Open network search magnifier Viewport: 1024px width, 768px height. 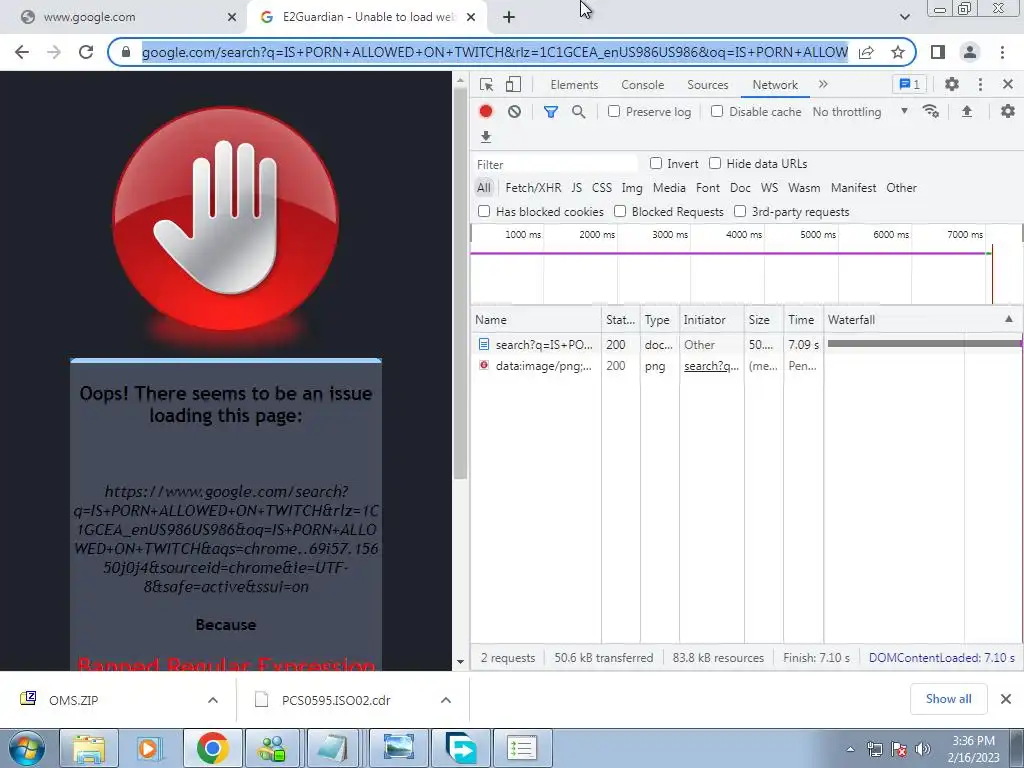click(579, 112)
